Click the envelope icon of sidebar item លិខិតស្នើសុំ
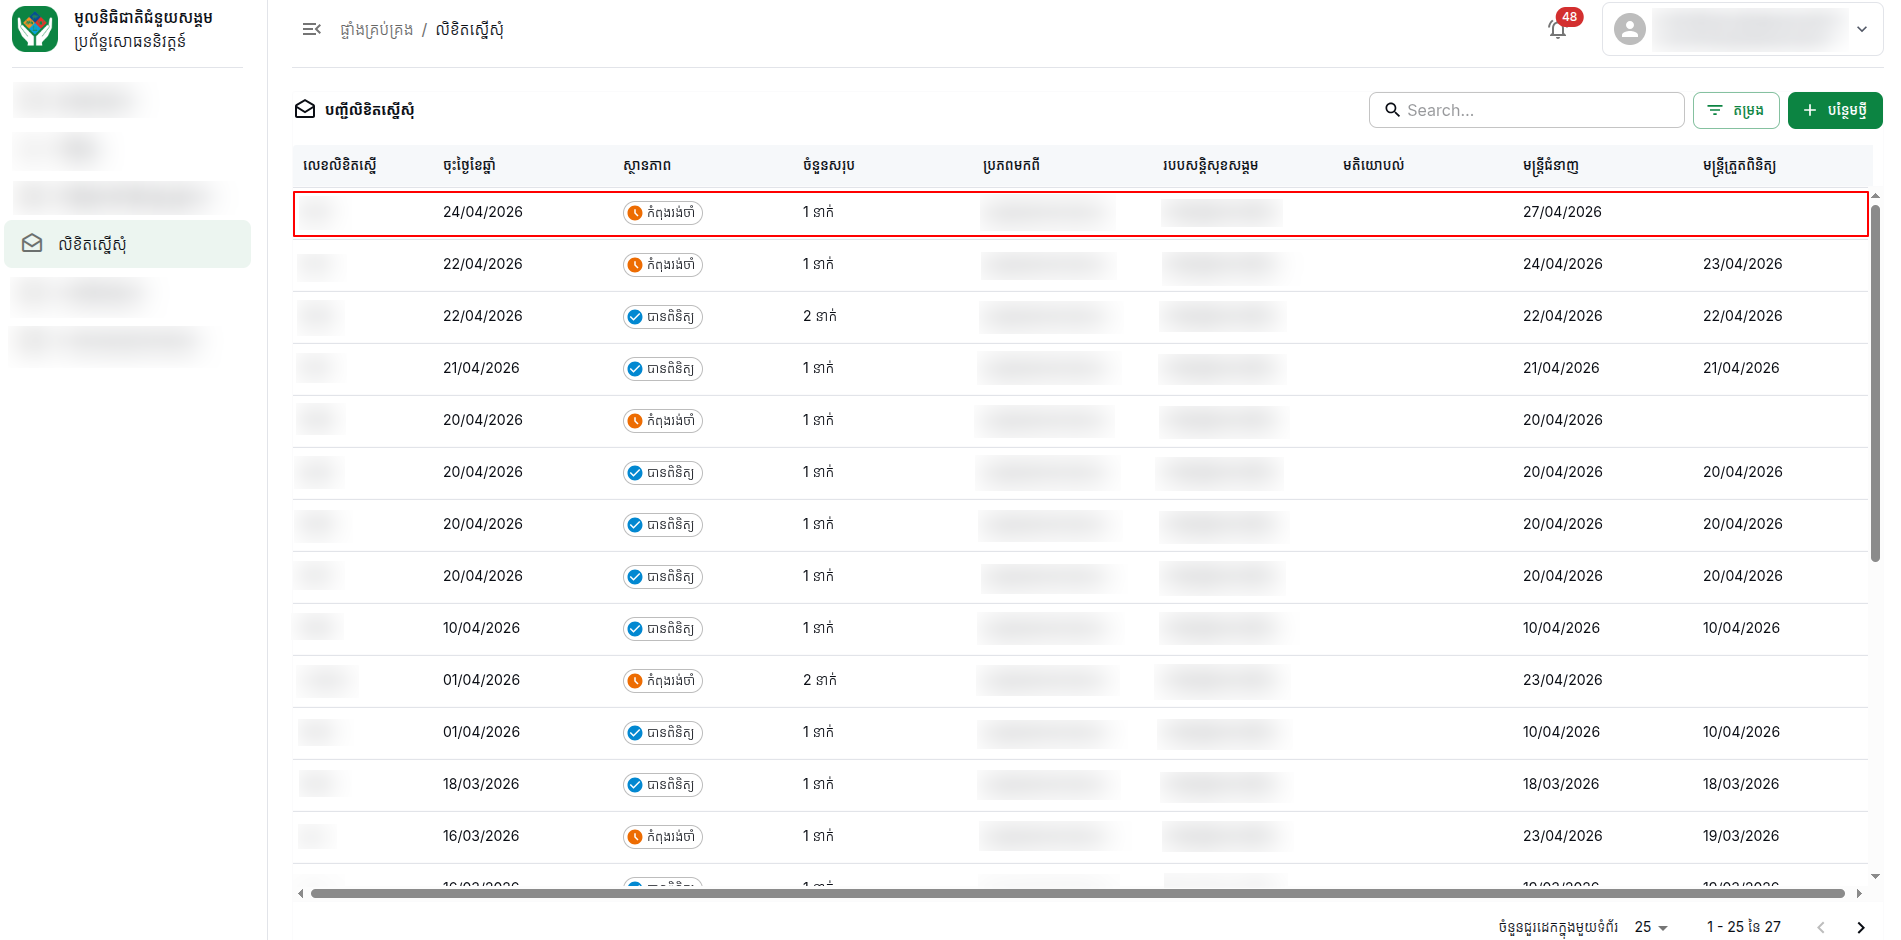 [32, 243]
